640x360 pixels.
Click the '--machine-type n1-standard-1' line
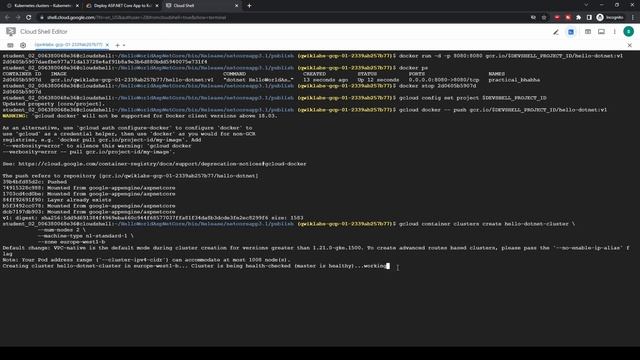pyautogui.click(x=85, y=236)
